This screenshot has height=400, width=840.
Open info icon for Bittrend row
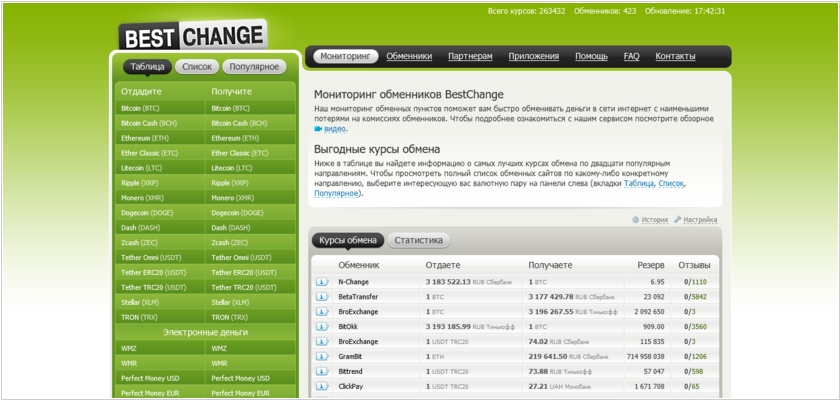[x=321, y=372]
